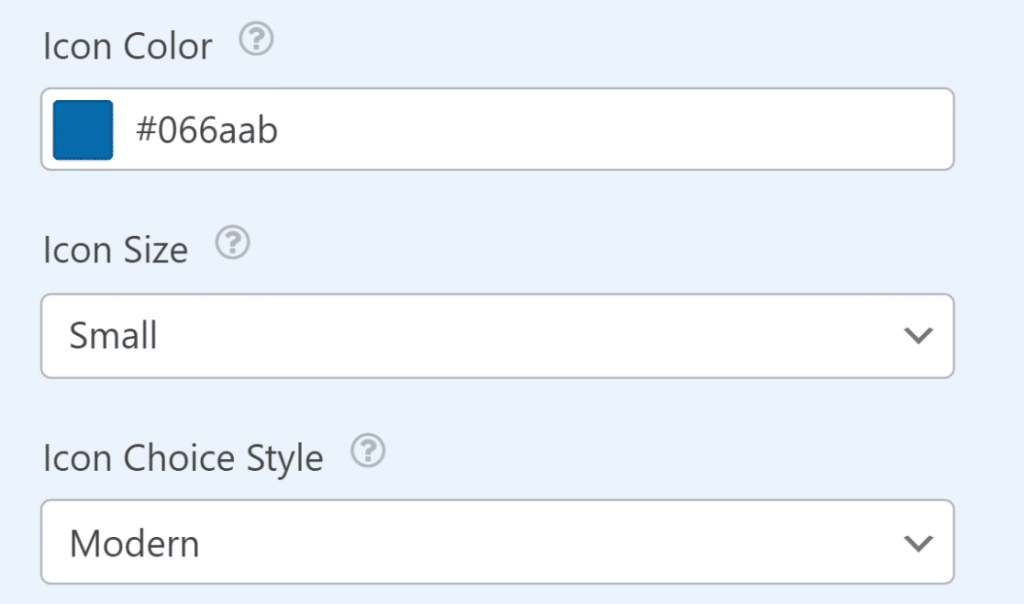1024x604 pixels.
Task: Click the Small option text in the selector
Action: [x=112, y=336]
